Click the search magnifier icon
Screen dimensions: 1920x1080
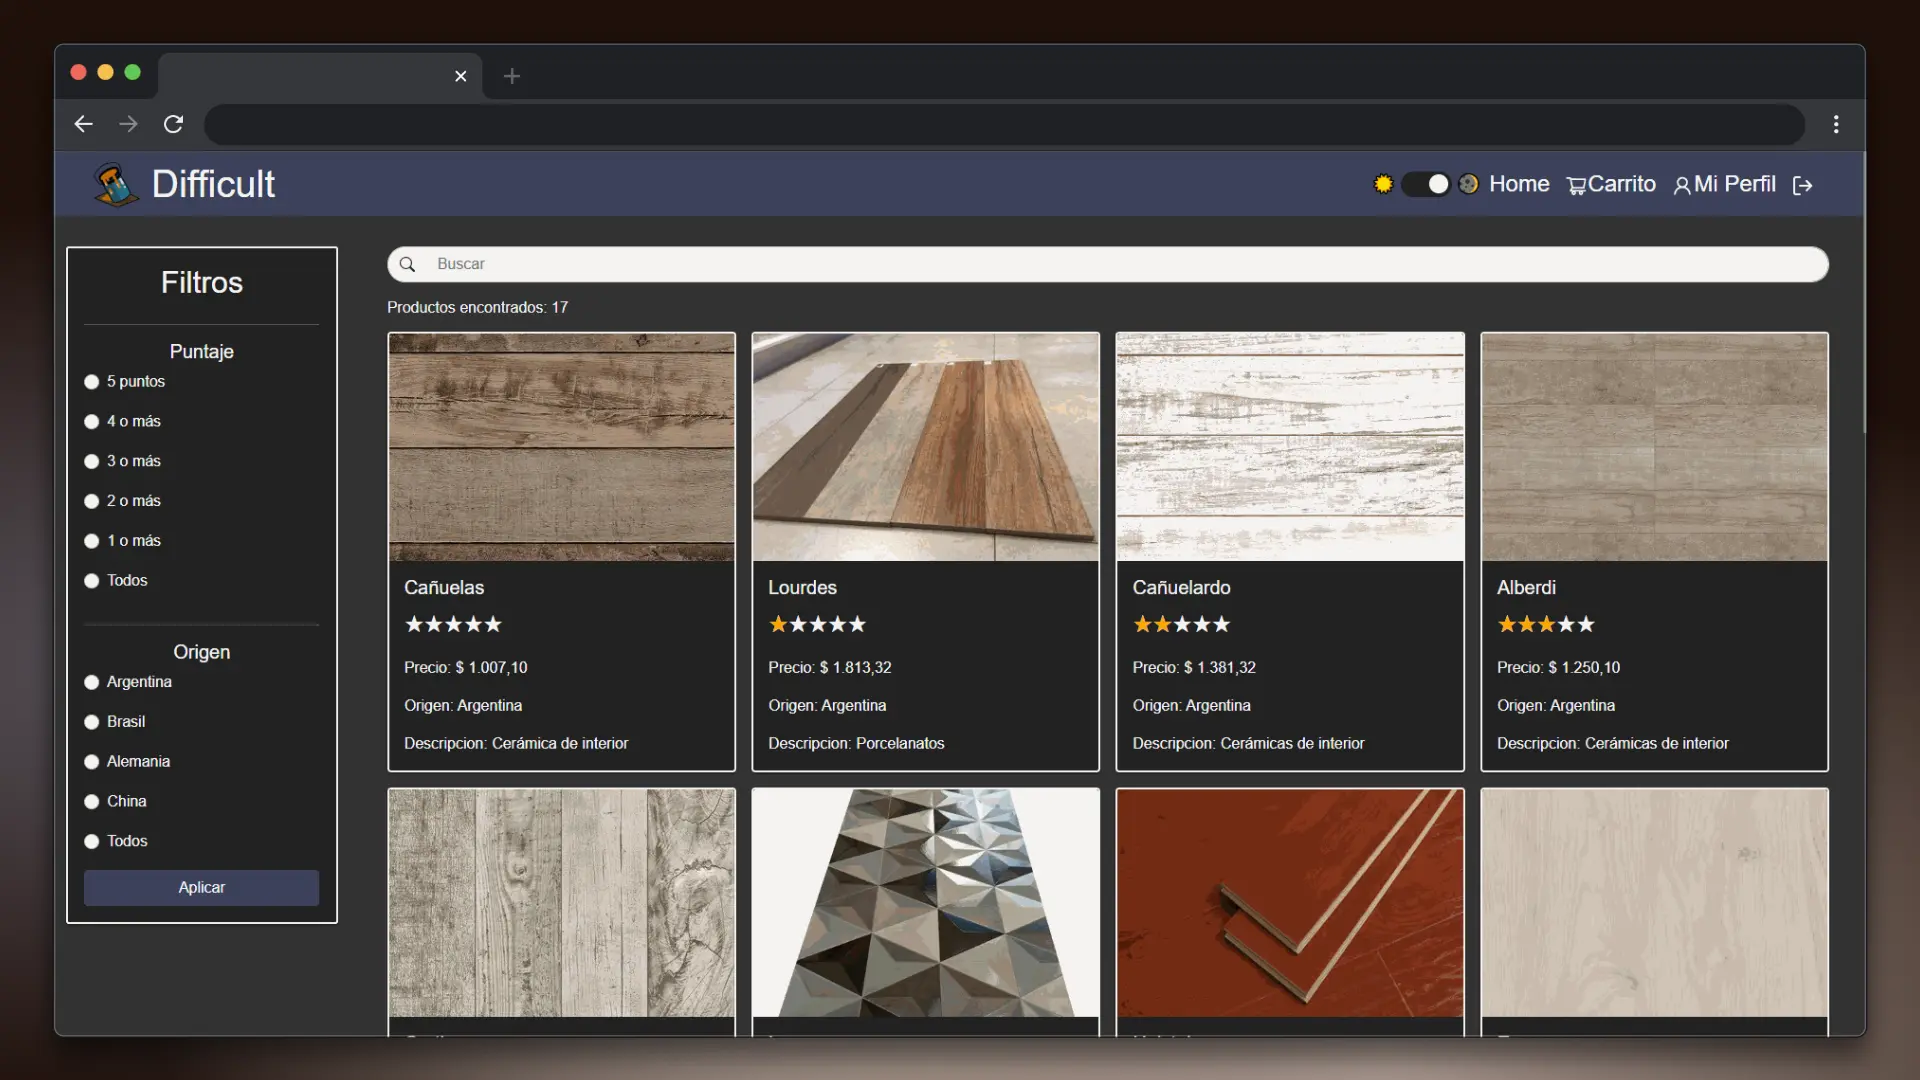(x=407, y=264)
